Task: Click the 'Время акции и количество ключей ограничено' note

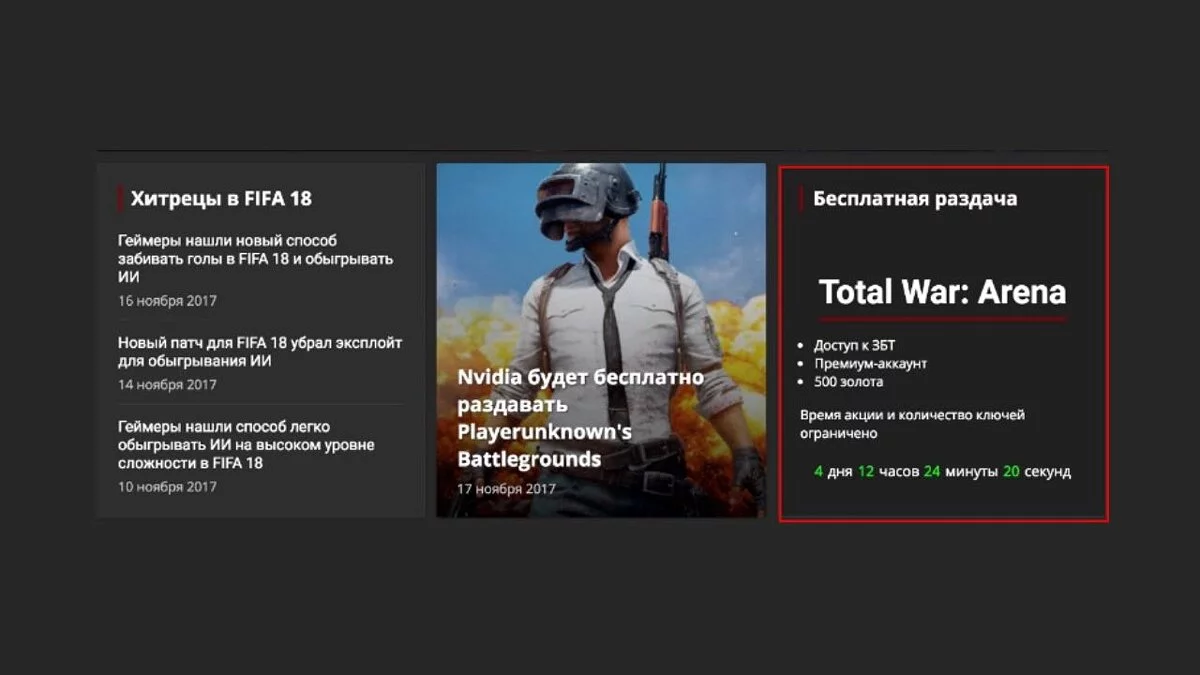Action: (x=912, y=424)
